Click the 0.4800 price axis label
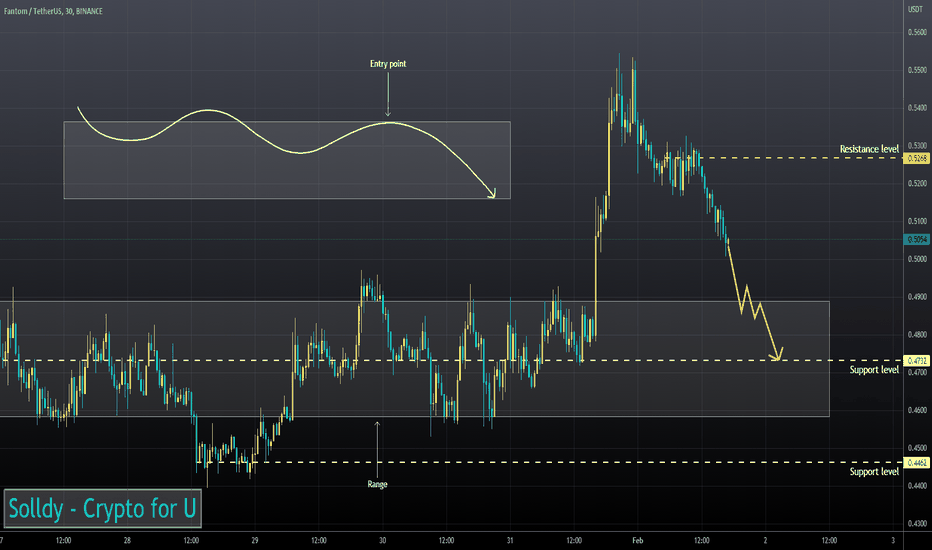Screen dimensions: 932x550 click(917, 335)
